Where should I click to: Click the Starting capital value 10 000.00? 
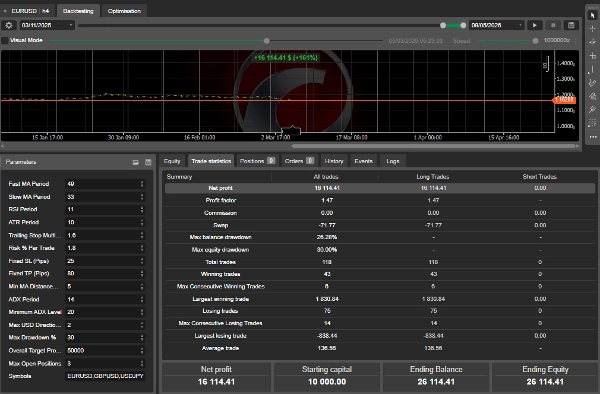tap(327, 382)
